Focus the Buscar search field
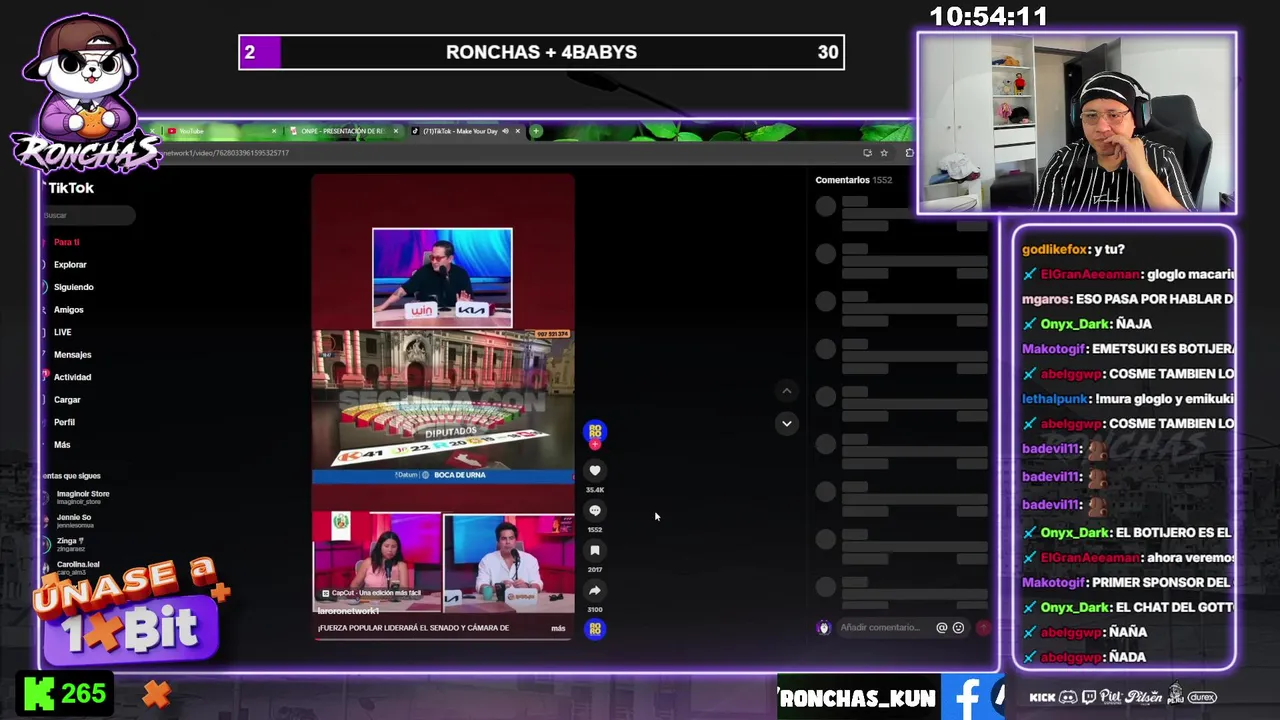The width and height of the screenshot is (1280, 720). click(88, 215)
